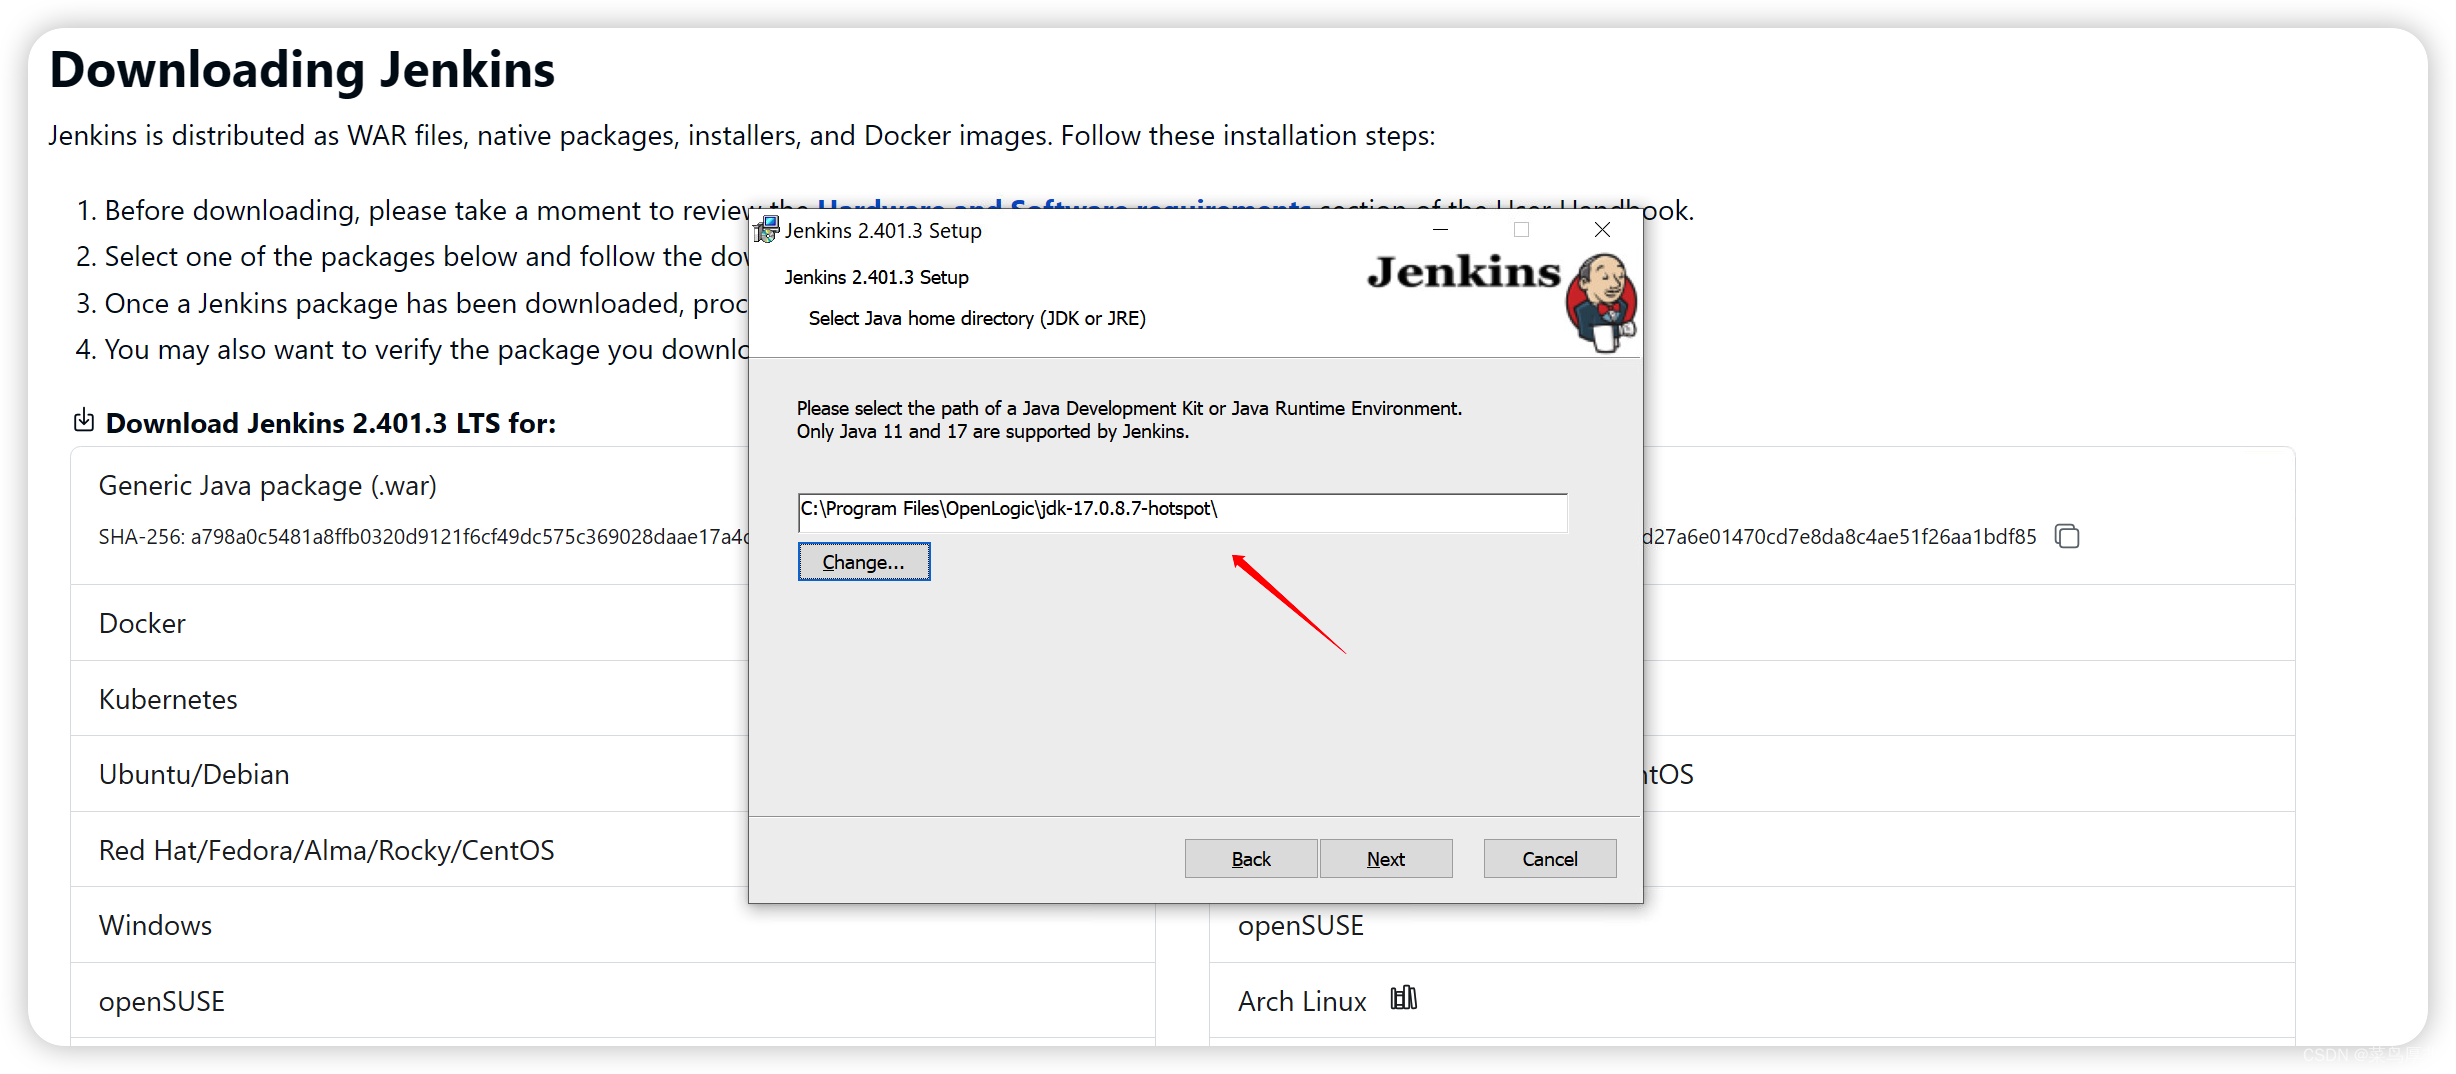Click 'Select Java home directory (JDK or JRE)' text
This screenshot has width=2456, height=1074.
[x=977, y=318]
